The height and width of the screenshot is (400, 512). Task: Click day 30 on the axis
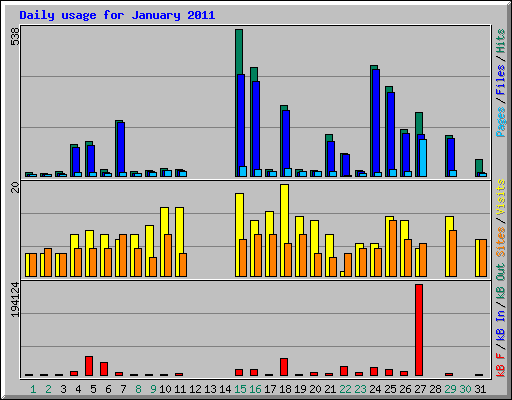pyautogui.click(x=465, y=389)
